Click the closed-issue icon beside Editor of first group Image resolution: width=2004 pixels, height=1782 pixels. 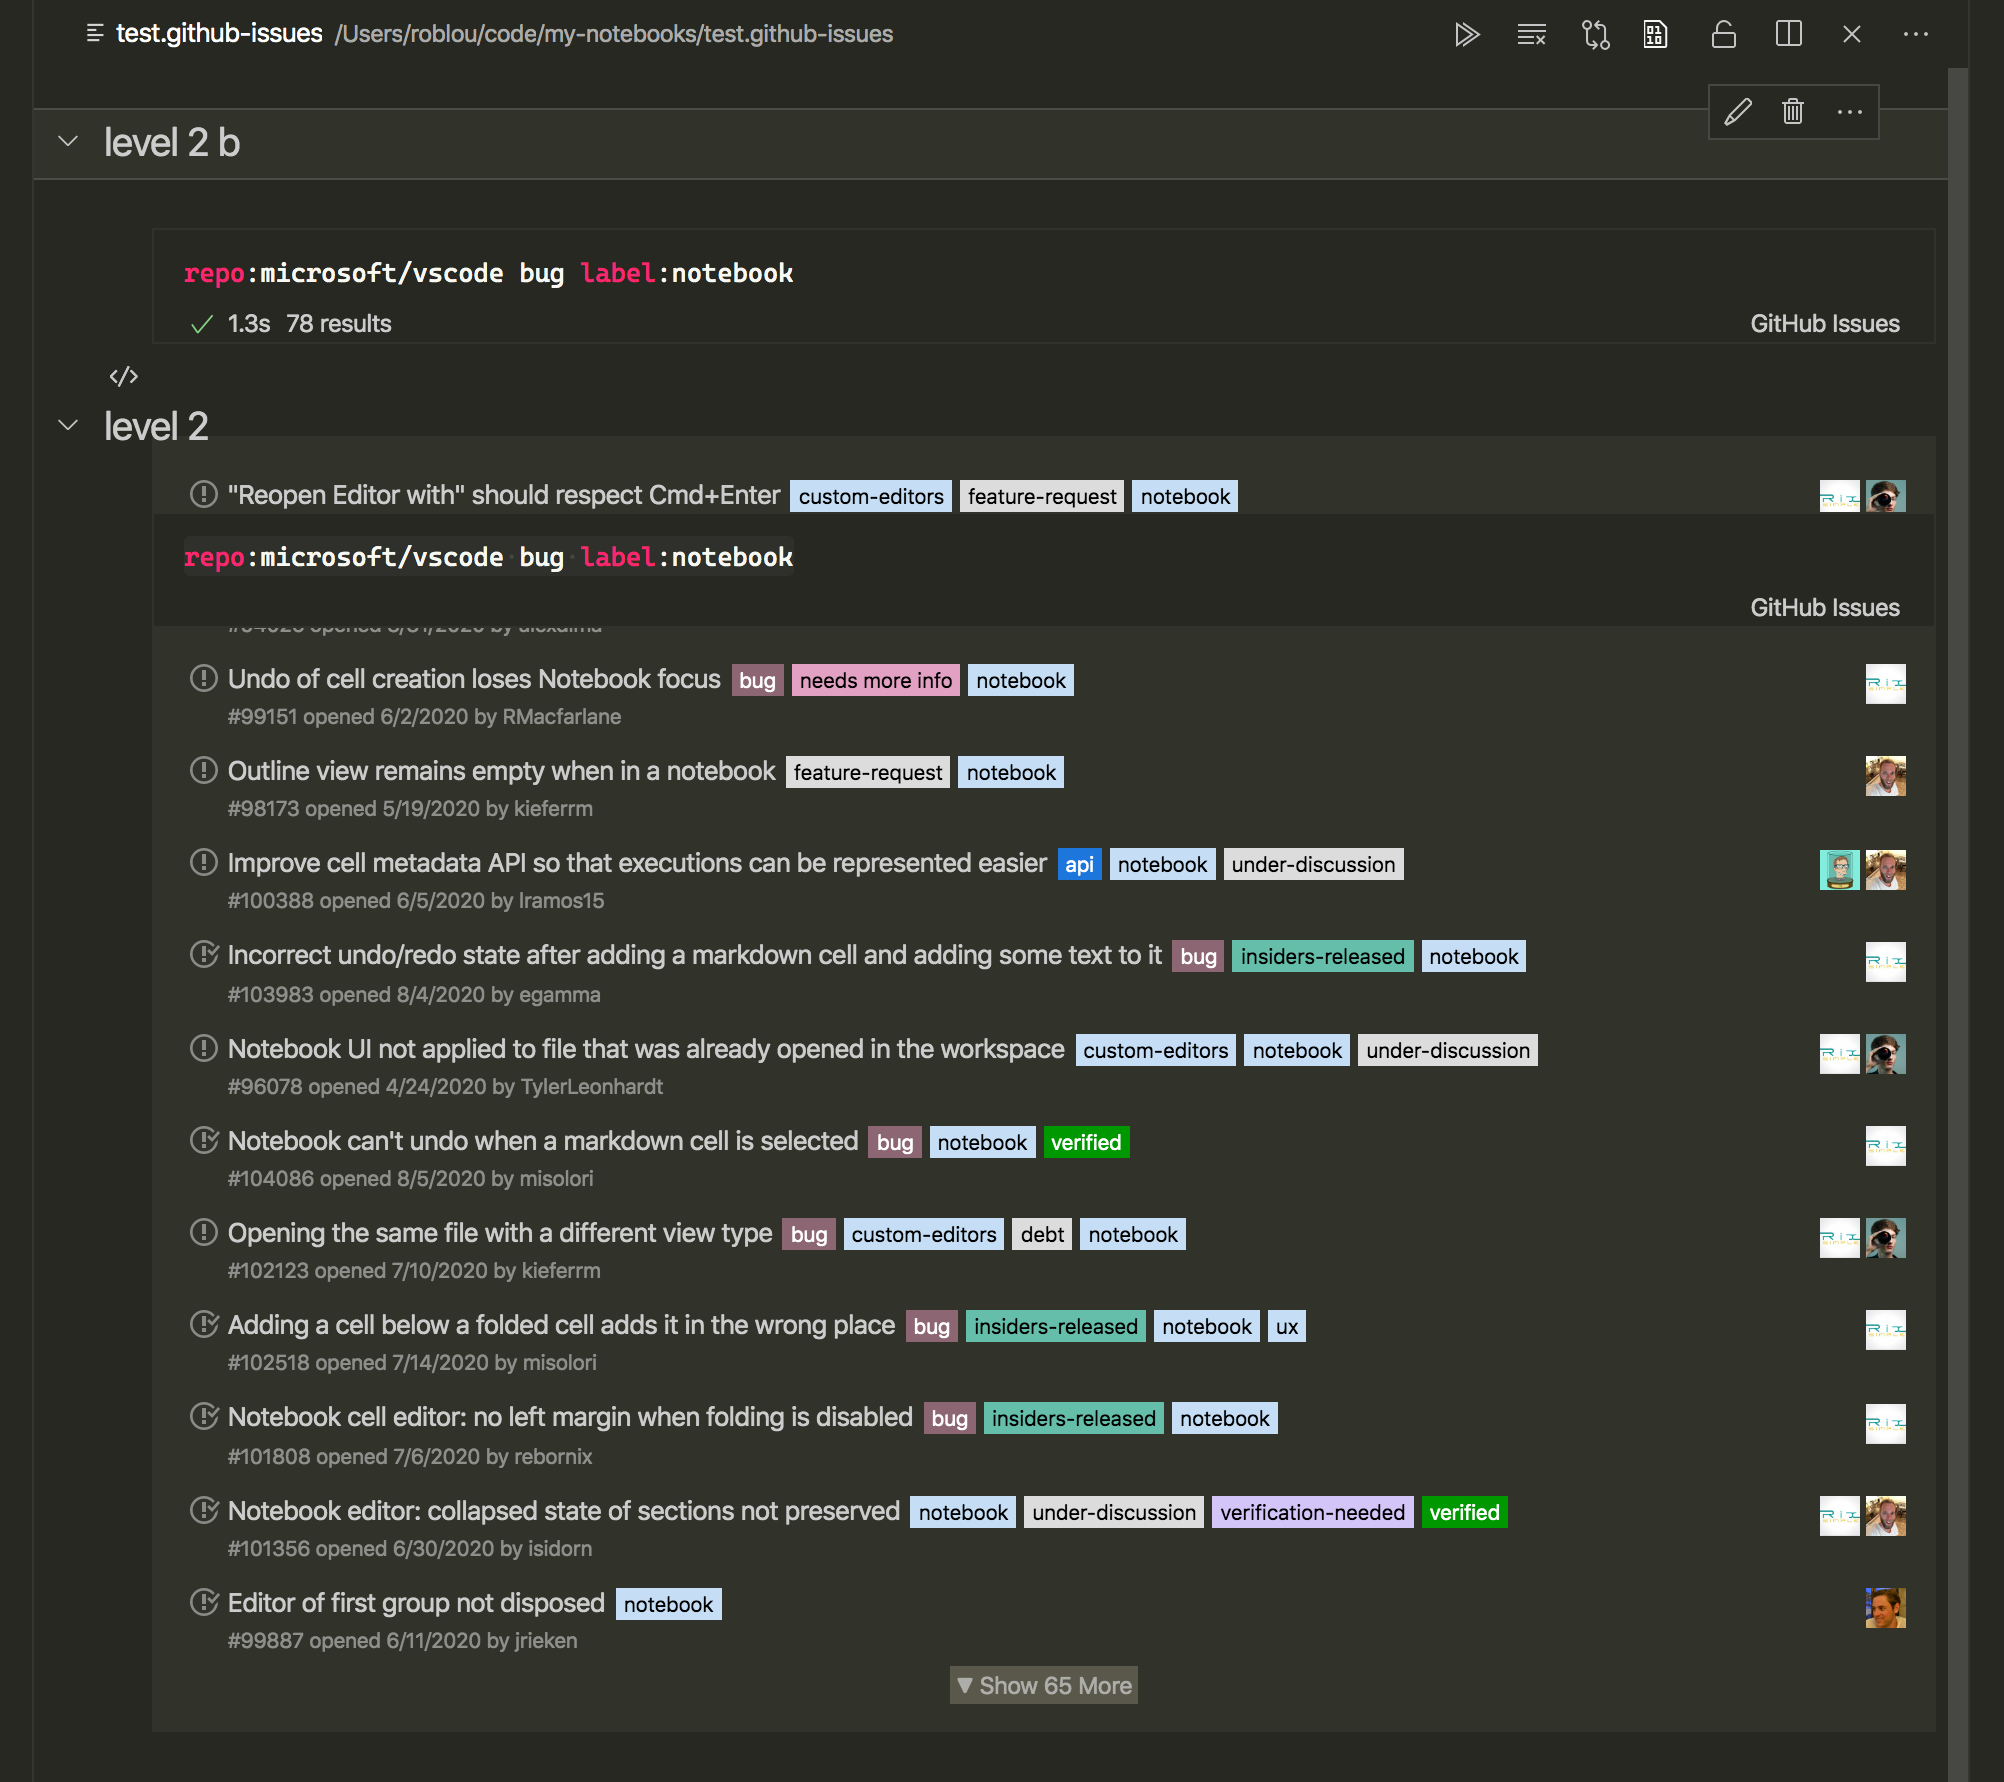203,1602
